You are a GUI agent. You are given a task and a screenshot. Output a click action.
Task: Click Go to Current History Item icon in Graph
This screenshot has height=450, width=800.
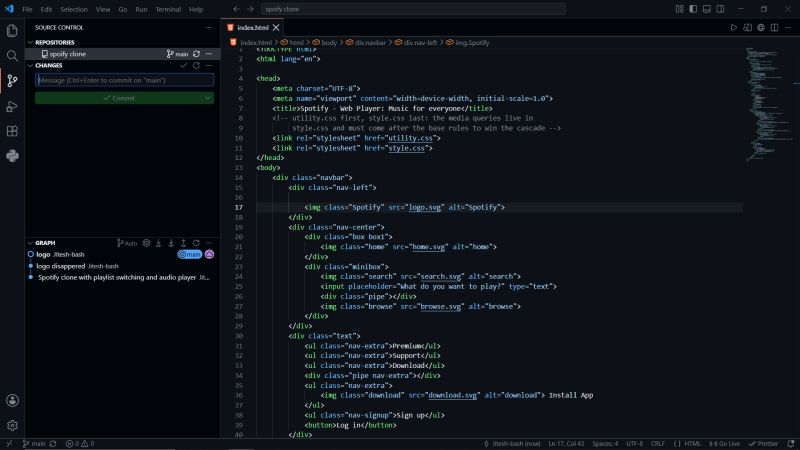point(146,243)
